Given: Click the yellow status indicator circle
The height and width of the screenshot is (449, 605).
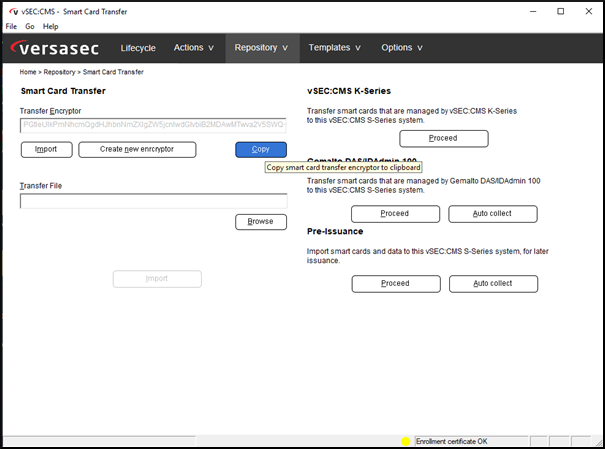Looking at the screenshot, I should click(x=406, y=441).
